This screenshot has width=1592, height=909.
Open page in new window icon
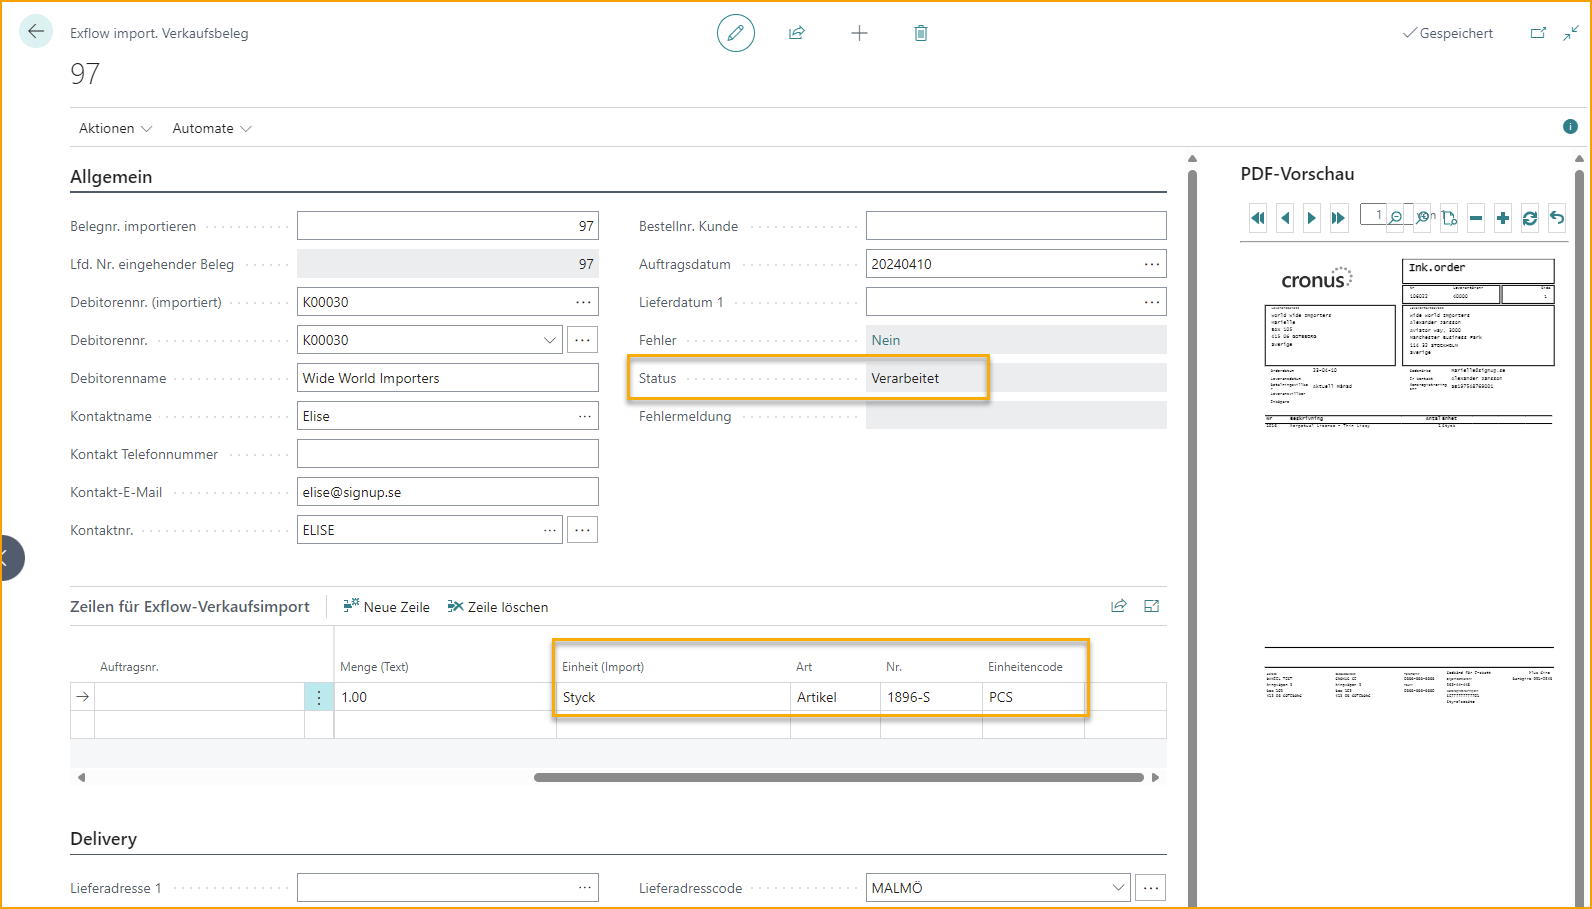[x=1538, y=33]
